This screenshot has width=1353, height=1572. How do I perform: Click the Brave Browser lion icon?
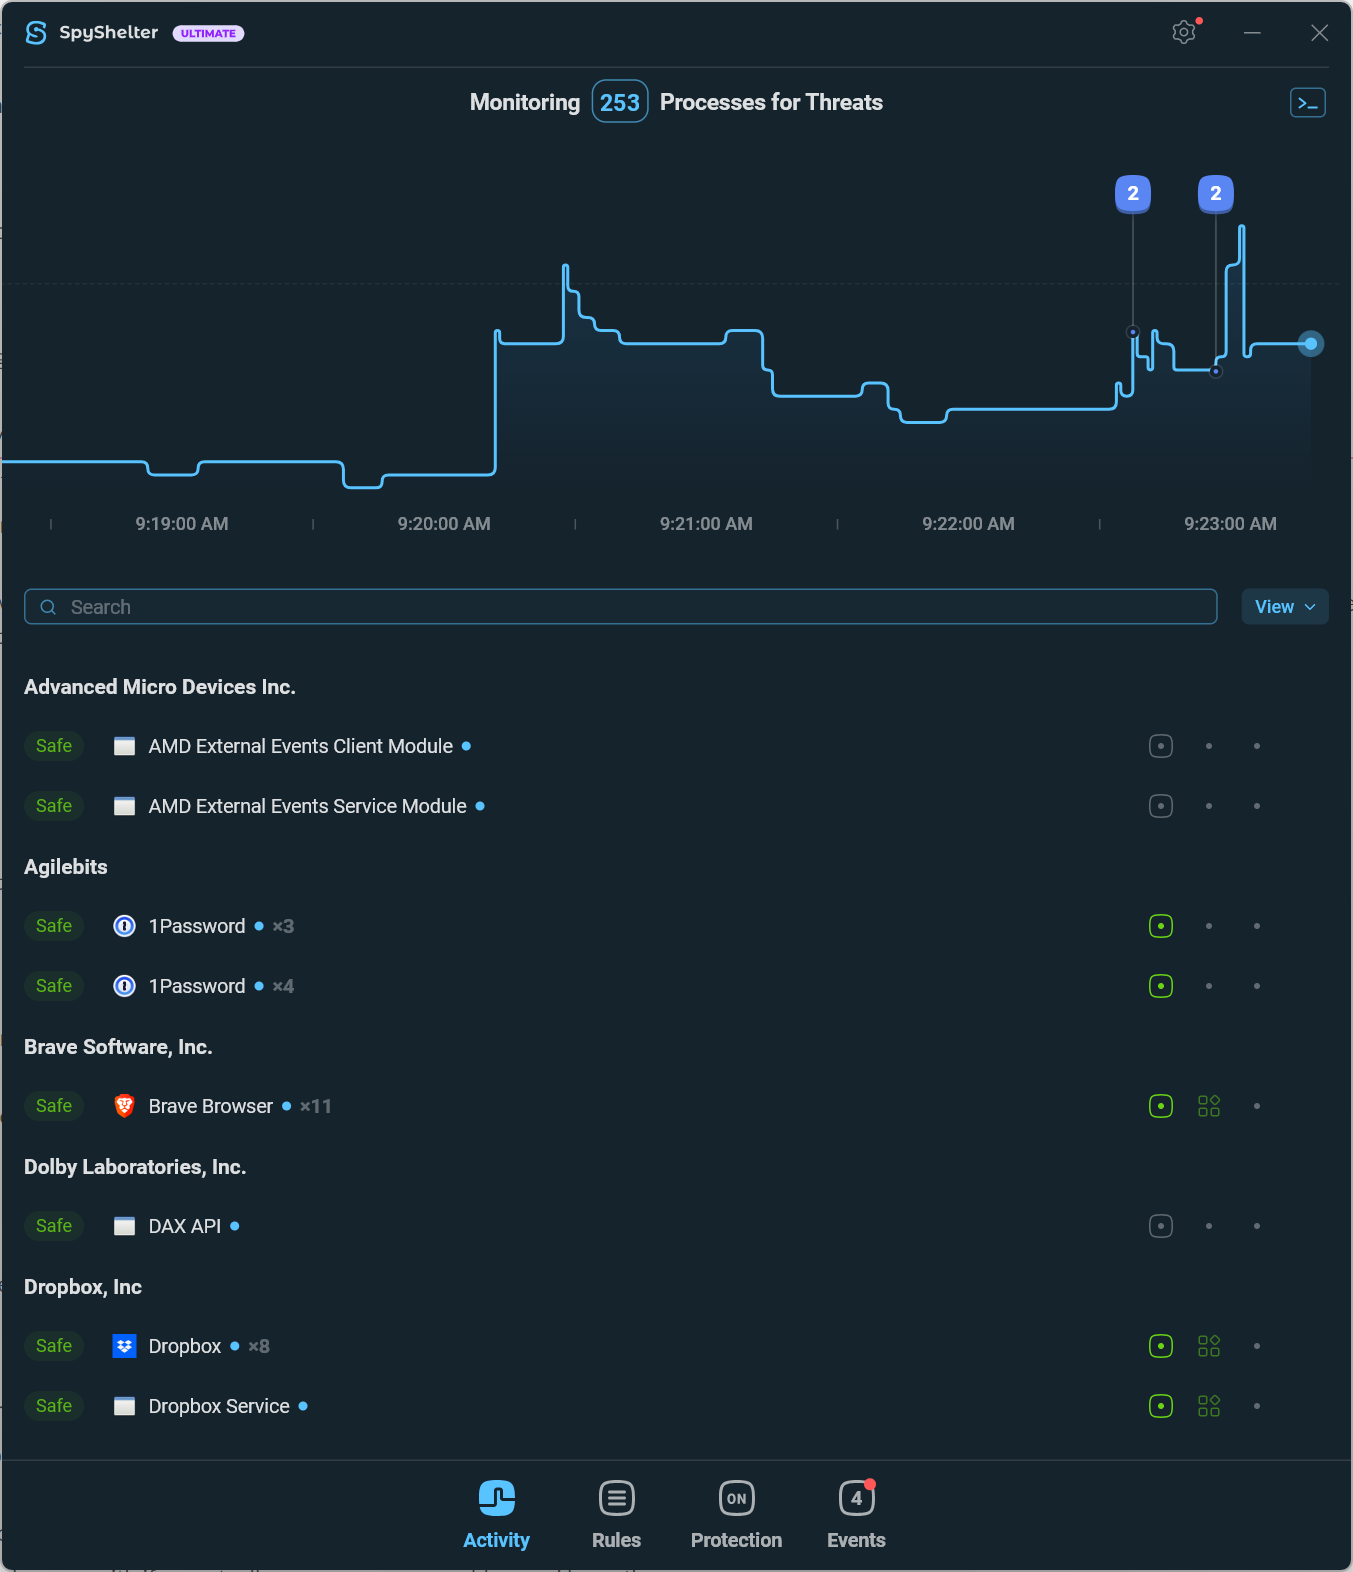pos(124,1106)
